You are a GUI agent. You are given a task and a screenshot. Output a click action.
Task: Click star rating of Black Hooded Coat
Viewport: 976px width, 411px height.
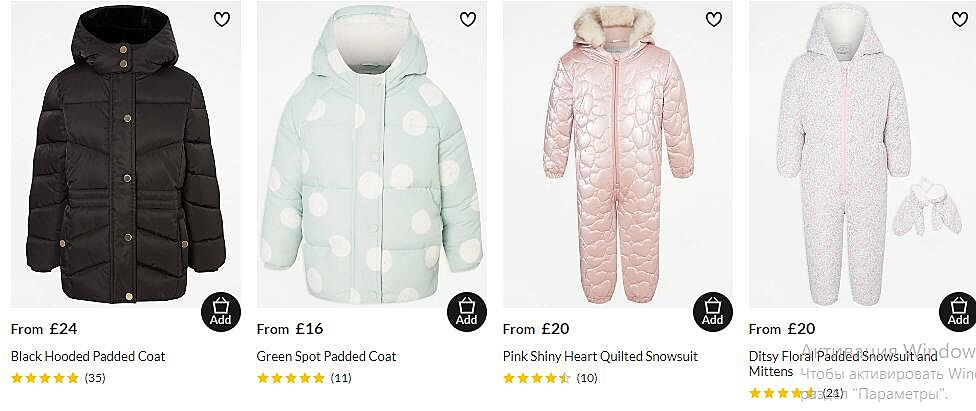45,378
